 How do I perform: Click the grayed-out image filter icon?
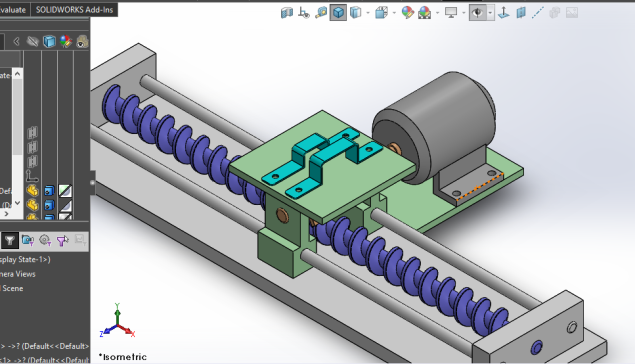pyautogui.click(x=80, y=241)
